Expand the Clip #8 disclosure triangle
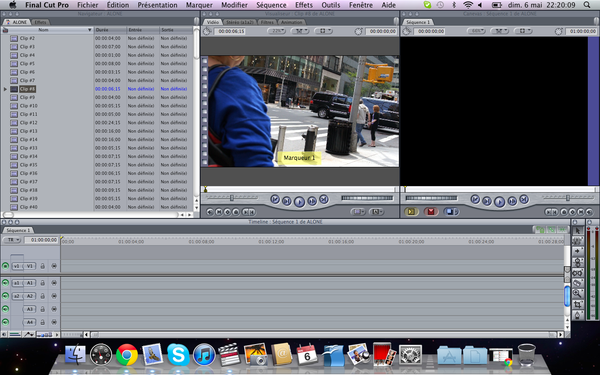Screen dimensions: 600x375 [5, 89]
